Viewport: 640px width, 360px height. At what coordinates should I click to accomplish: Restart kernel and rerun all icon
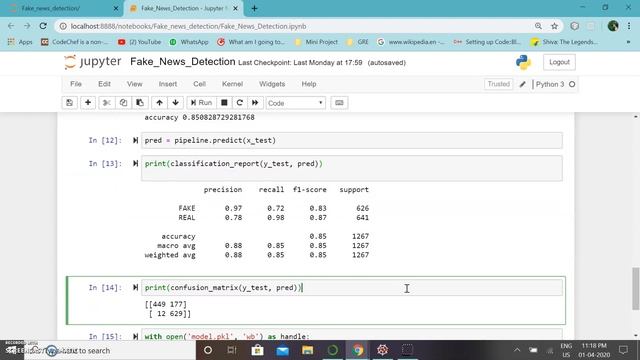(x=255, y=103)
